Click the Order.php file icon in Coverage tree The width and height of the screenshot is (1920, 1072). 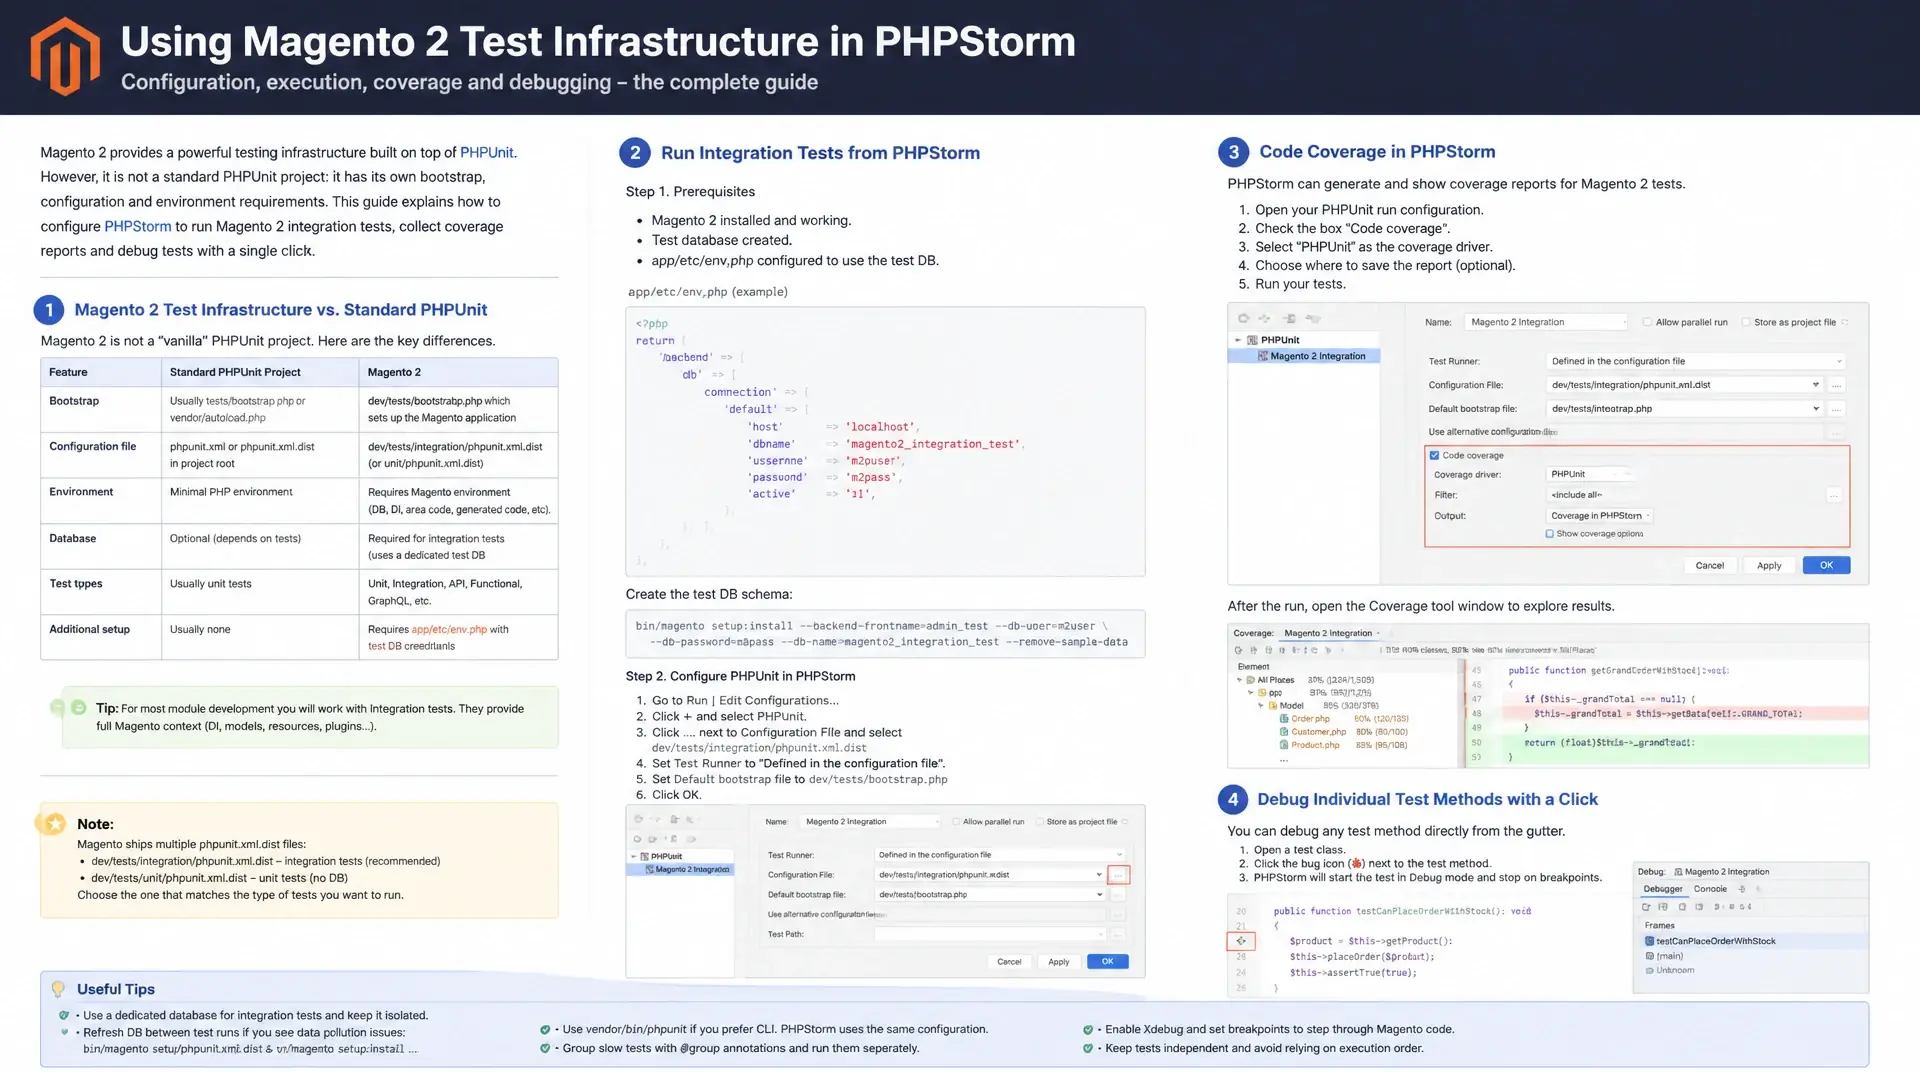click(x=1284, y=718)
